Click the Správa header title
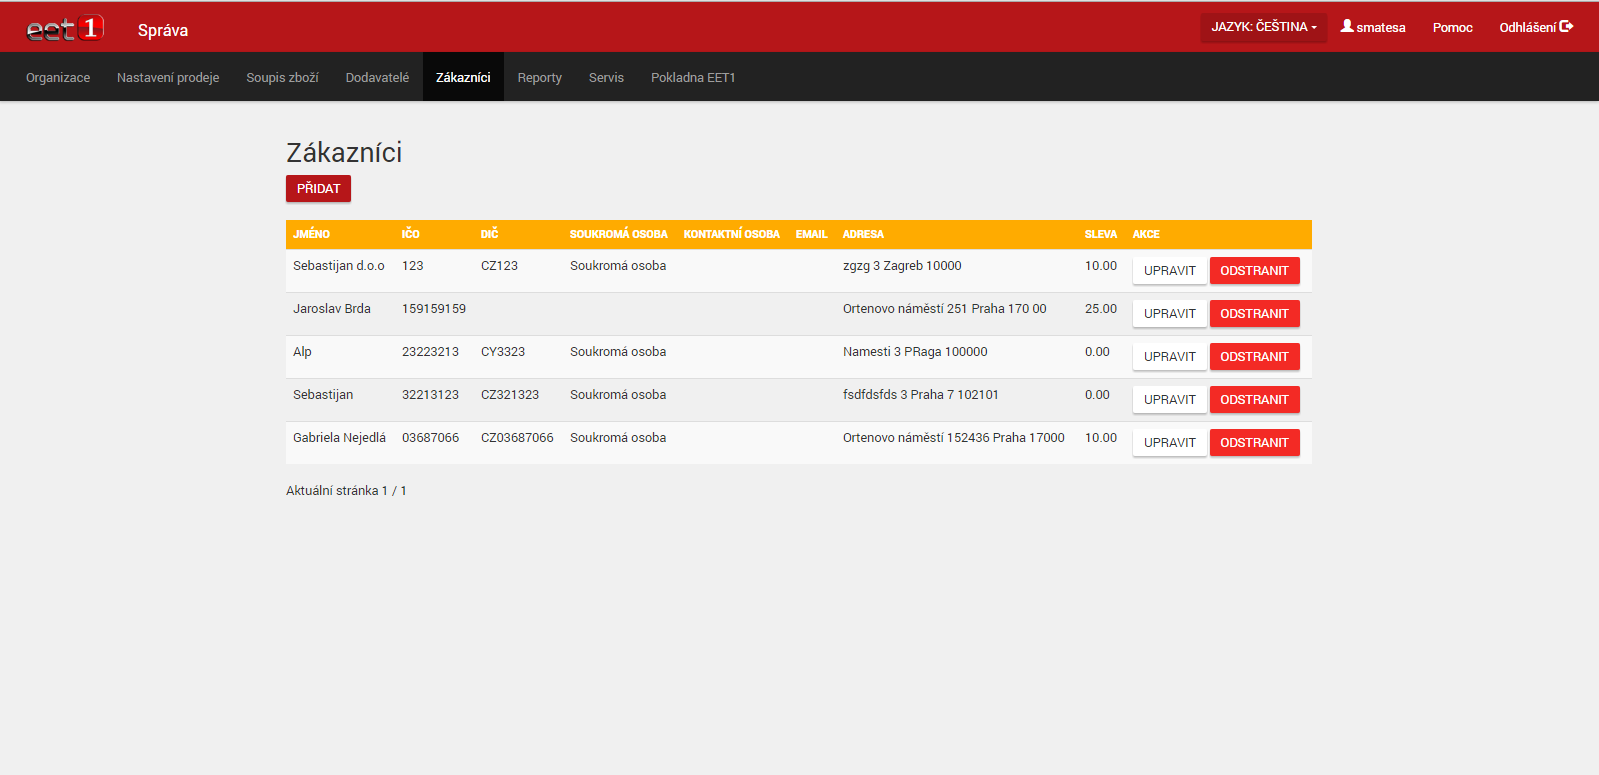 point(163,30)
